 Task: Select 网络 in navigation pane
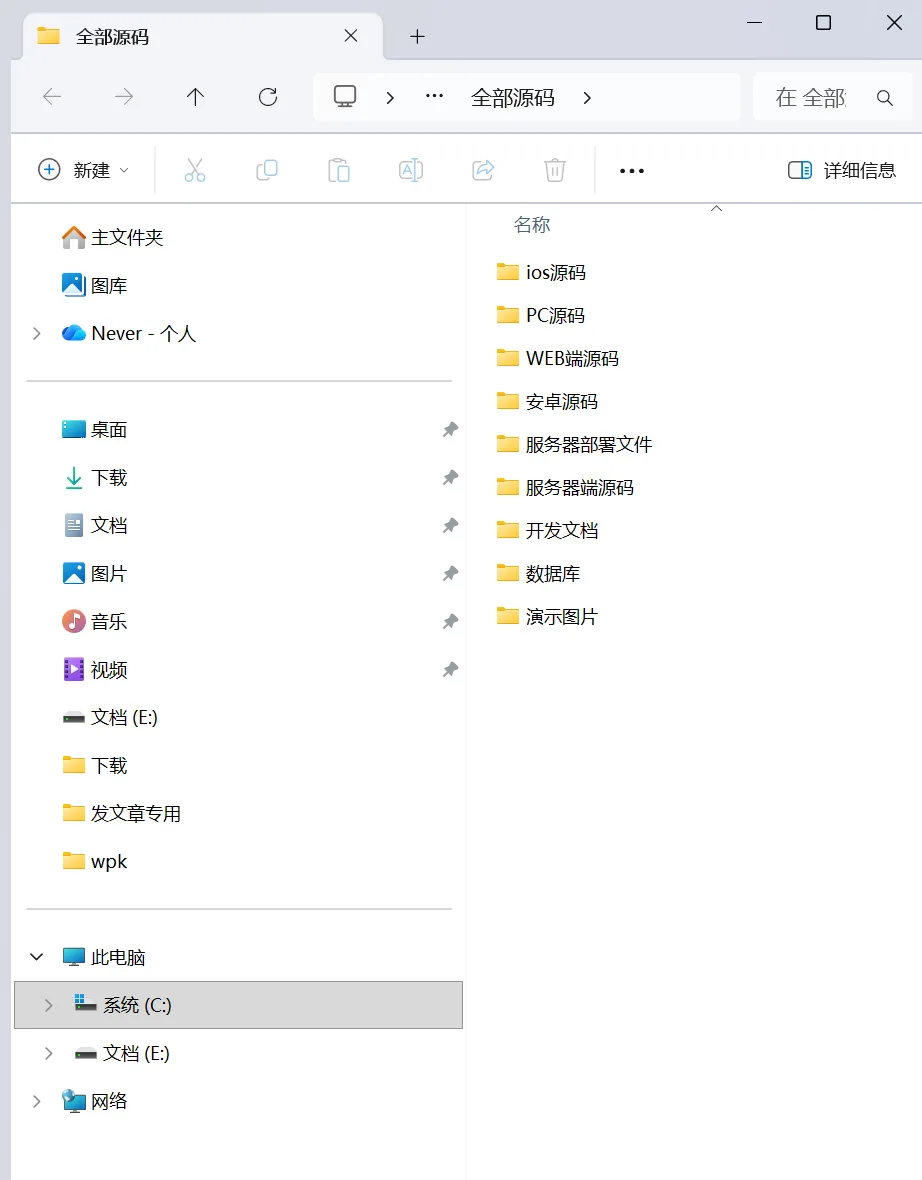[x=94, y=1102]
